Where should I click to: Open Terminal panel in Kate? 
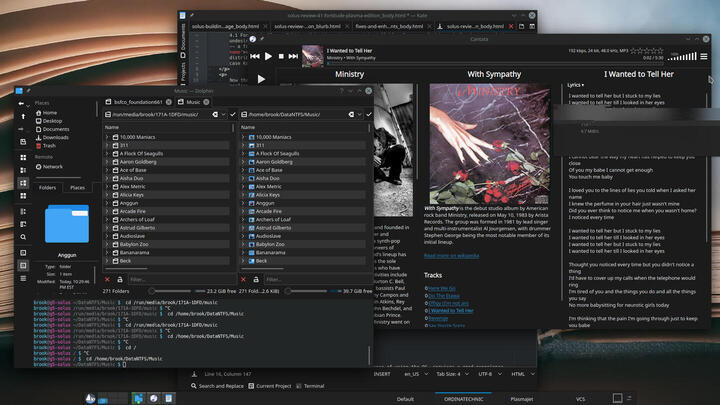click(310, 386)
